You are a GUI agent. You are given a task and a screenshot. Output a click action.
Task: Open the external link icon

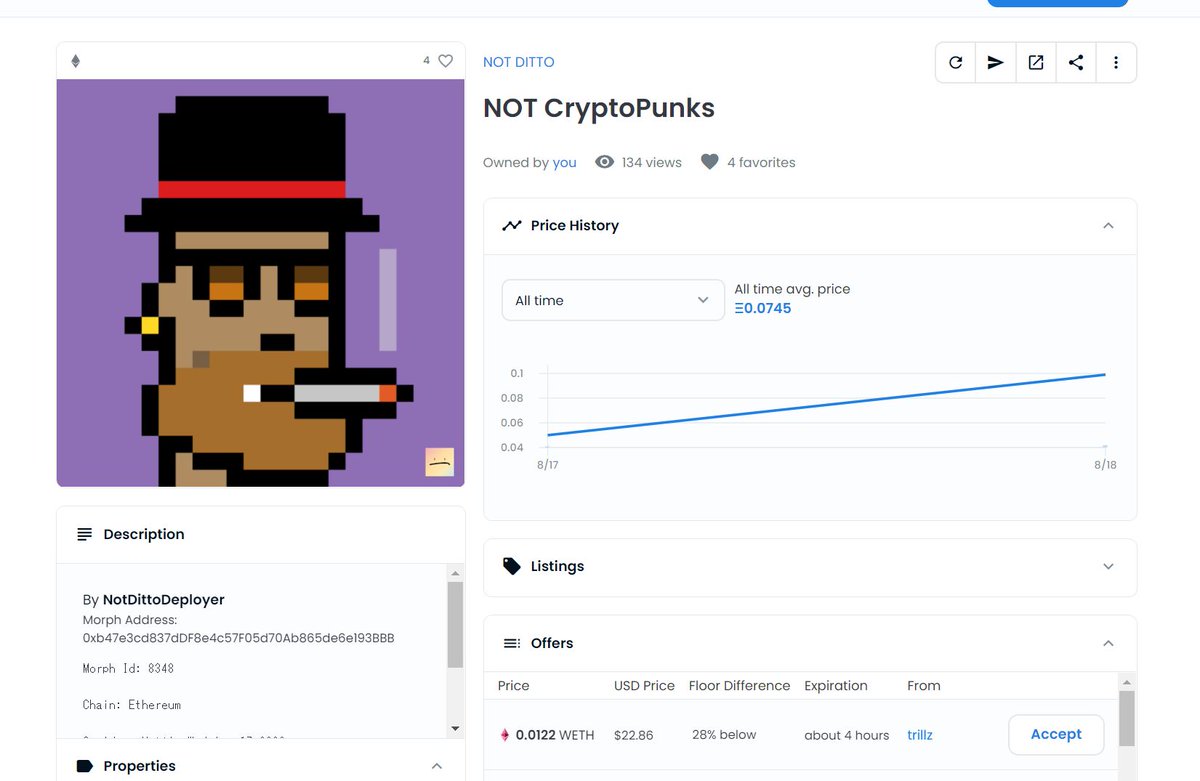coord(1036,62)
